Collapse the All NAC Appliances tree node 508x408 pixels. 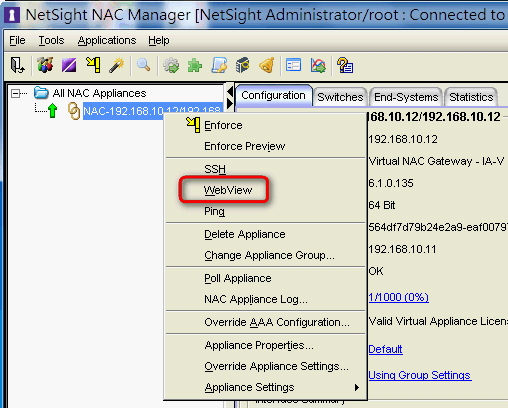(x=15, y=93)
